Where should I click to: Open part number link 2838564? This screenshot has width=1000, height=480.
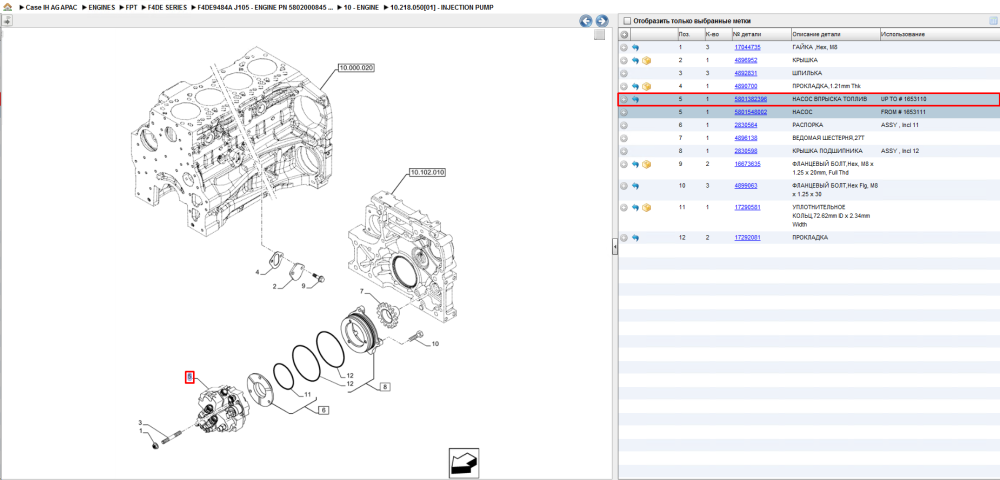pyautogui.click(x=746, y=125)
